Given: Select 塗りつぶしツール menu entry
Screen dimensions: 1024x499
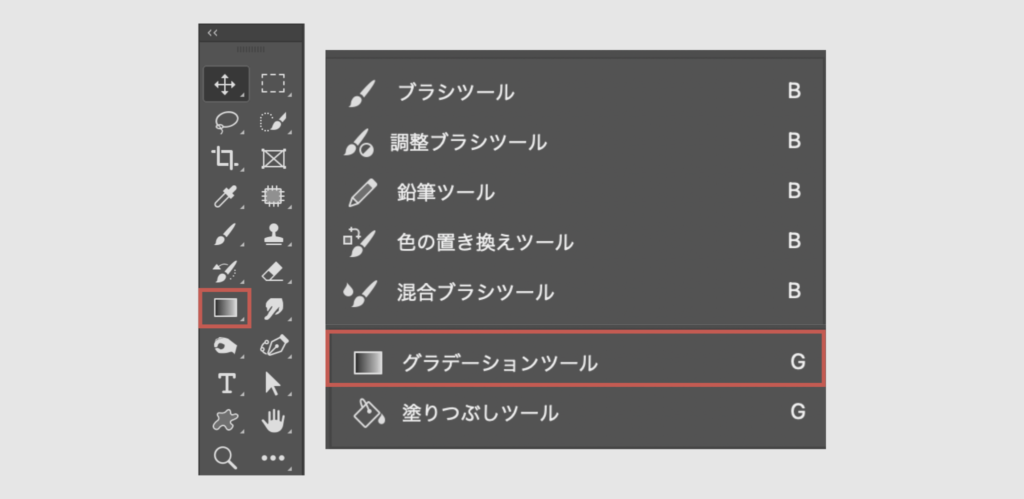Looking at the screenshot, I should (480, 412).
